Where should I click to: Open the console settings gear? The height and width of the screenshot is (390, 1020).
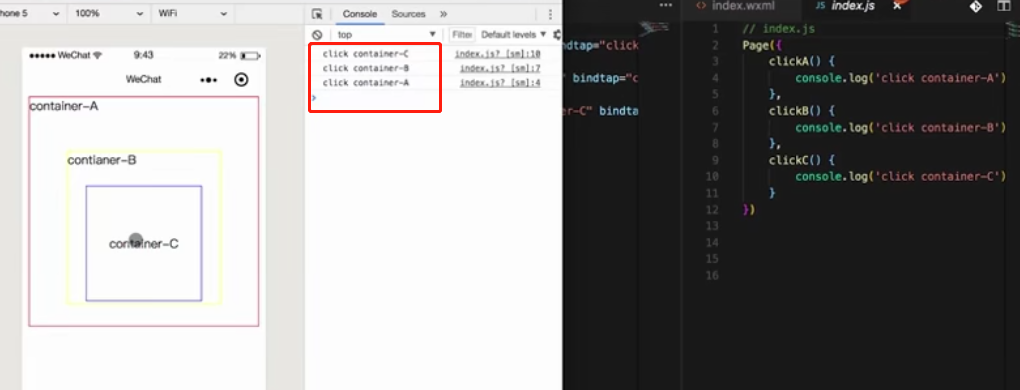click(557, 34)
